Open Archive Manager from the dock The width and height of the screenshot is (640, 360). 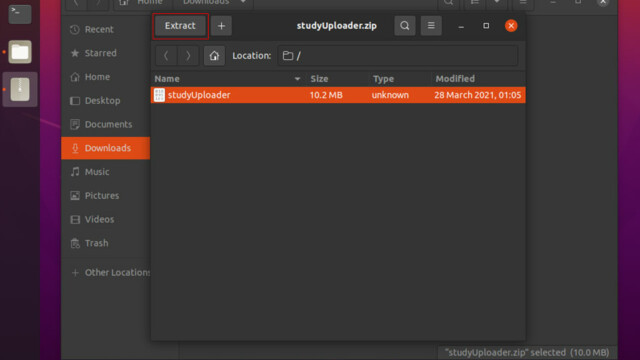coord(20,89)
